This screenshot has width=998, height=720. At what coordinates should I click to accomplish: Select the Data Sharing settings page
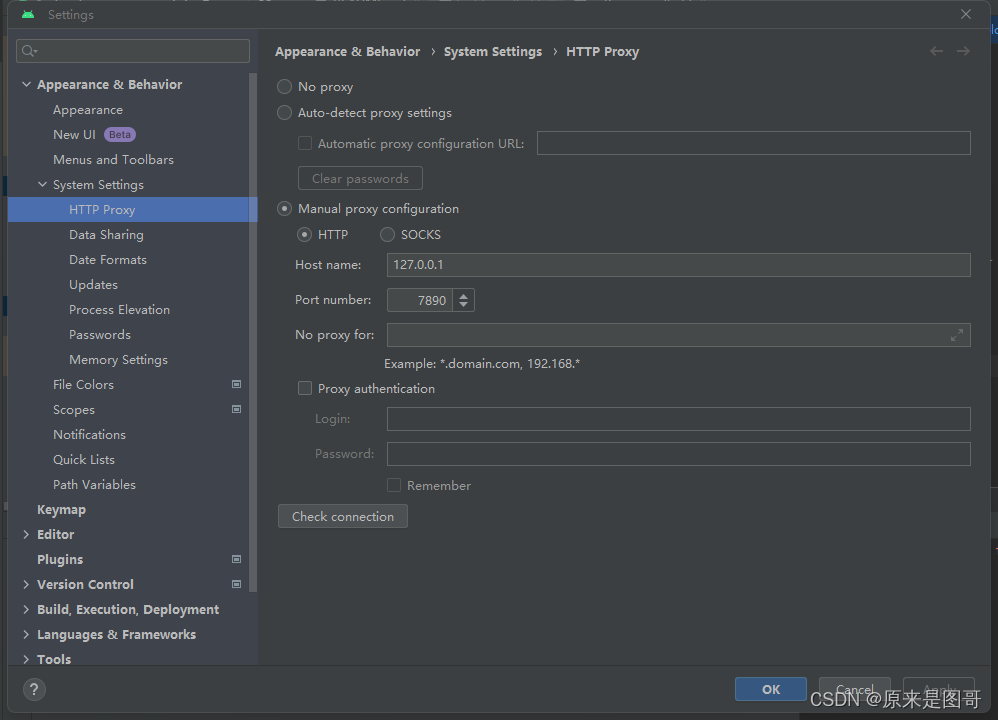click(x=106, y=234)
